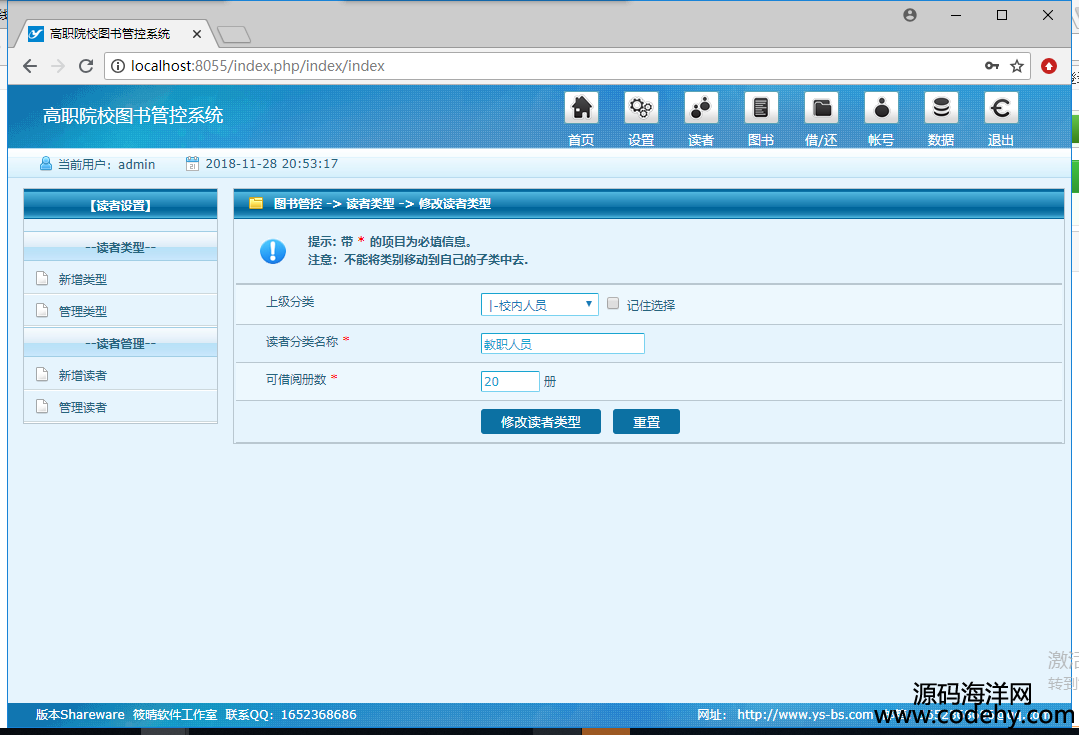Open the 帐号 account icon
This screenshot has width=1079, height=735.
tap(881, 108)
